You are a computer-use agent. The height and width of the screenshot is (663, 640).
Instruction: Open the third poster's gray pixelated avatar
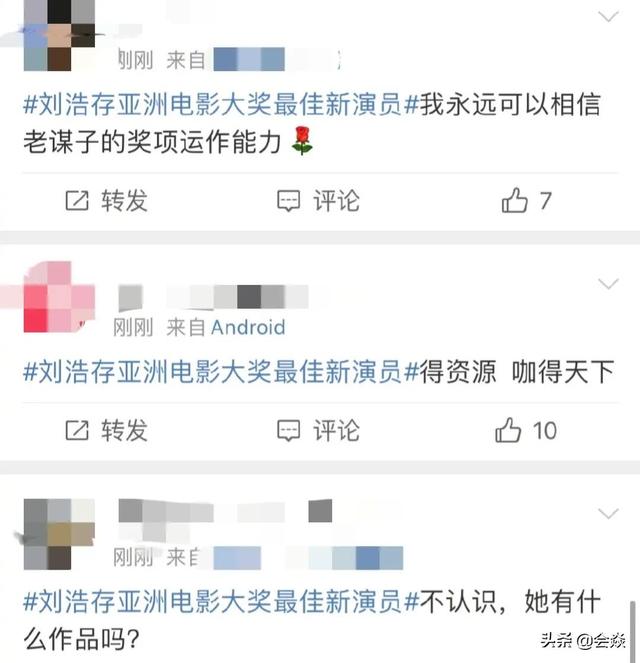tap(59, 534)
